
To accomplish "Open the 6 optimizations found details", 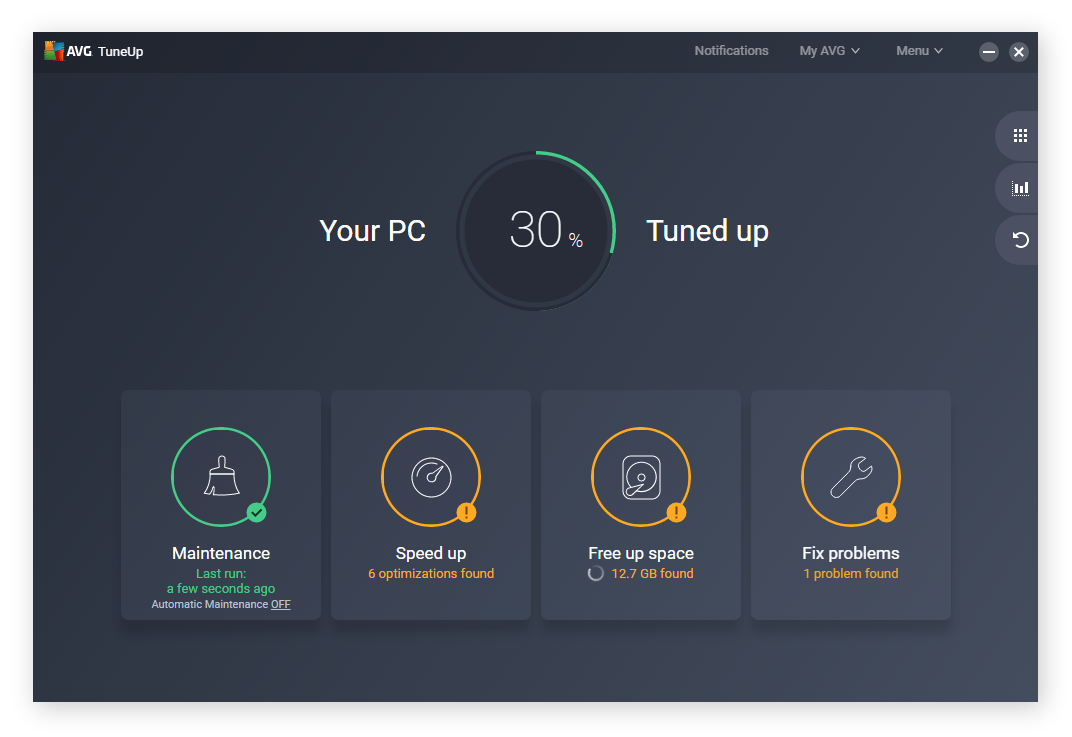I will [430, 573].
